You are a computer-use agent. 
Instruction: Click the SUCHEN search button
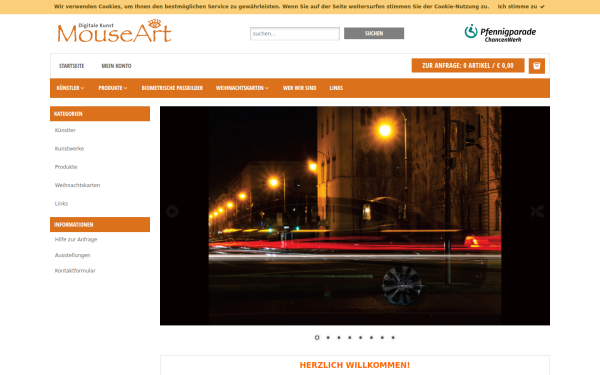(374, 33)
